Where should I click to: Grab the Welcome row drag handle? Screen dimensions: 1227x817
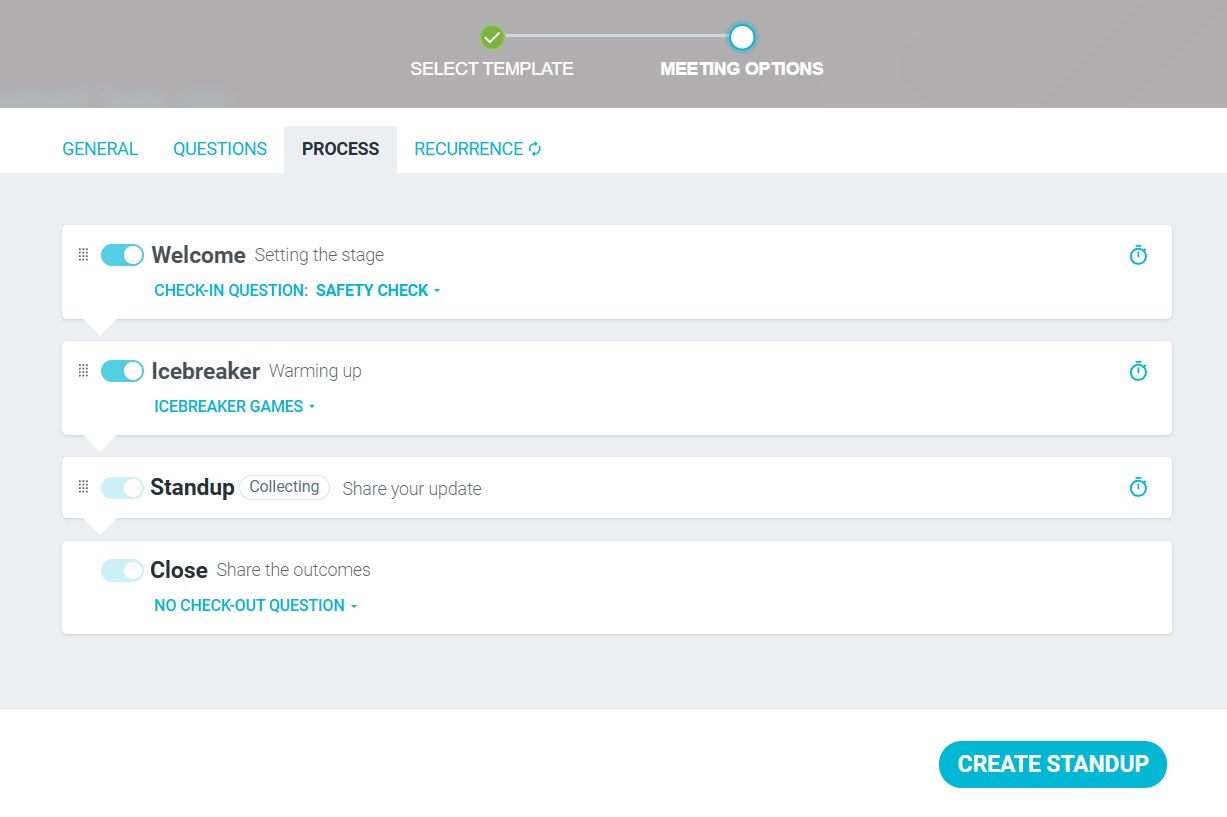[83, 255]
